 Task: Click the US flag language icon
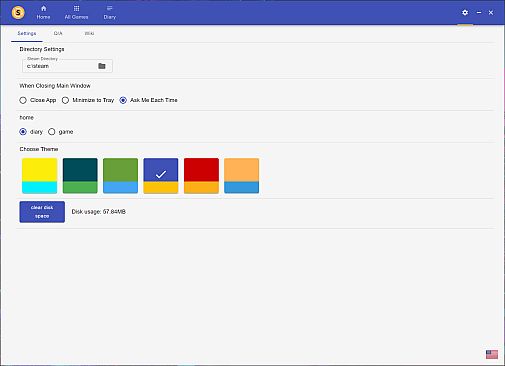(x=492, y=354)
